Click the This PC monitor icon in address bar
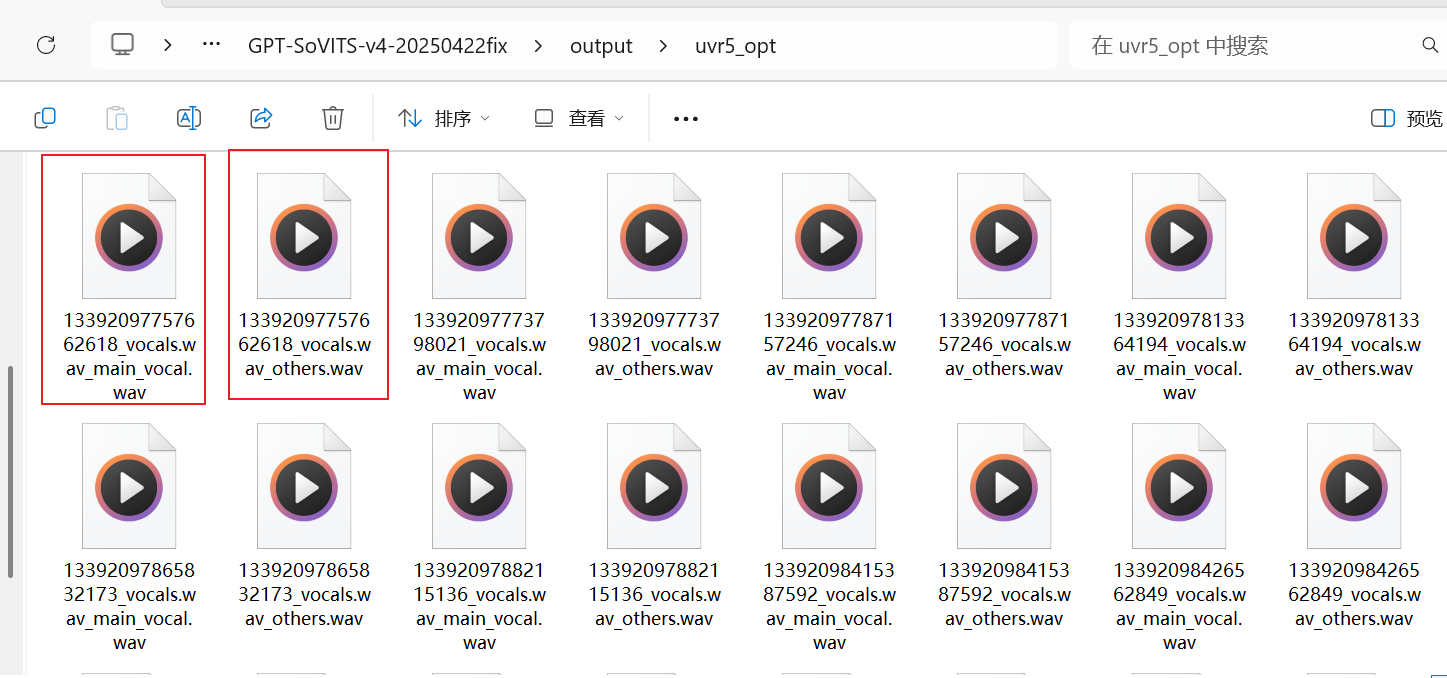The height and width of the screenshot is (678, 1447). 123,45
